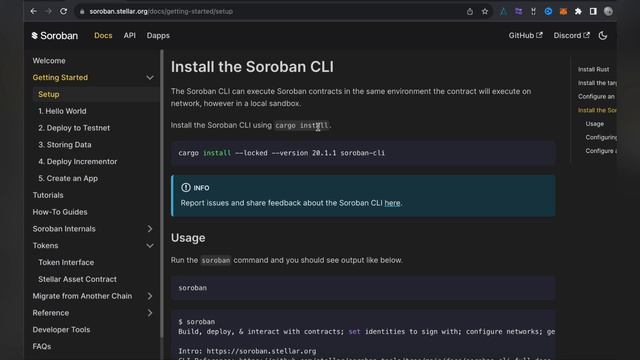Open Tutorials in the sidebar
640x360 pixels.
(x=48, y=195)
